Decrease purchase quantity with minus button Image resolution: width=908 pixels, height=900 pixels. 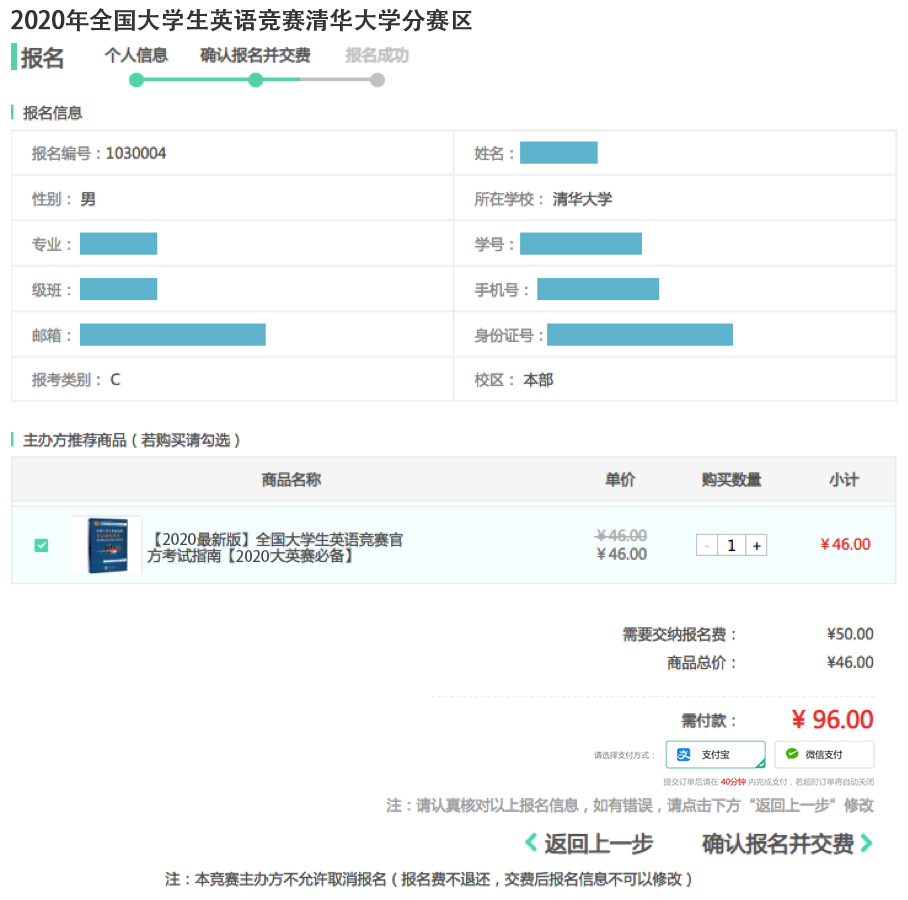click(707, 545)
